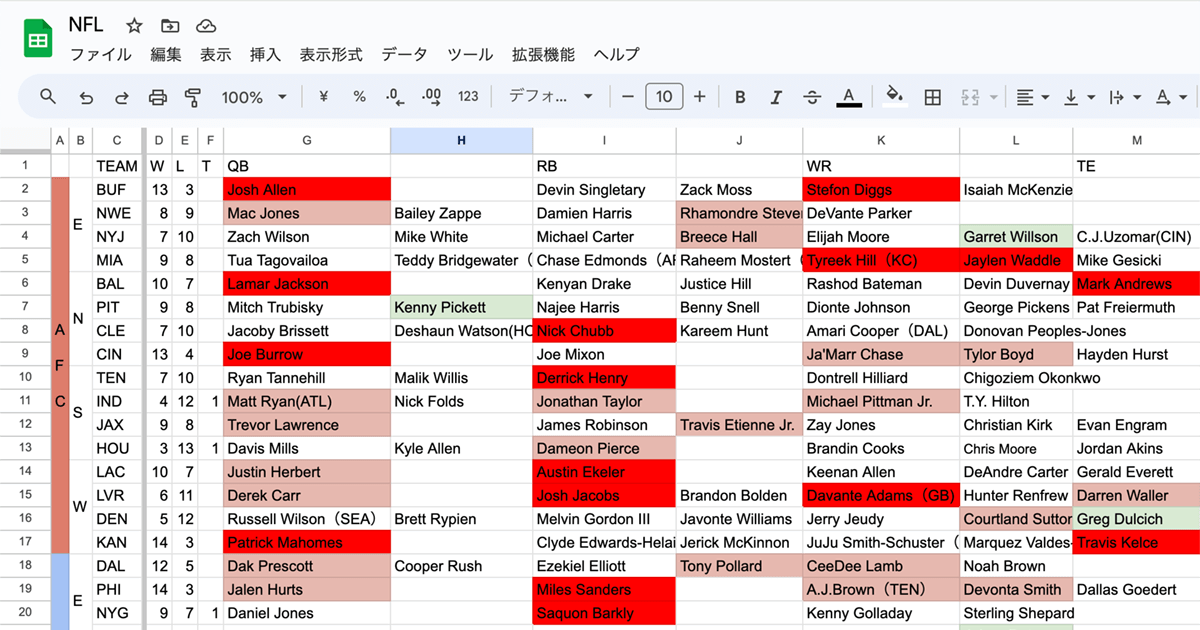1200x630 pixels.
Task: Move the document to a folder
Action: (x=170, y=26)
